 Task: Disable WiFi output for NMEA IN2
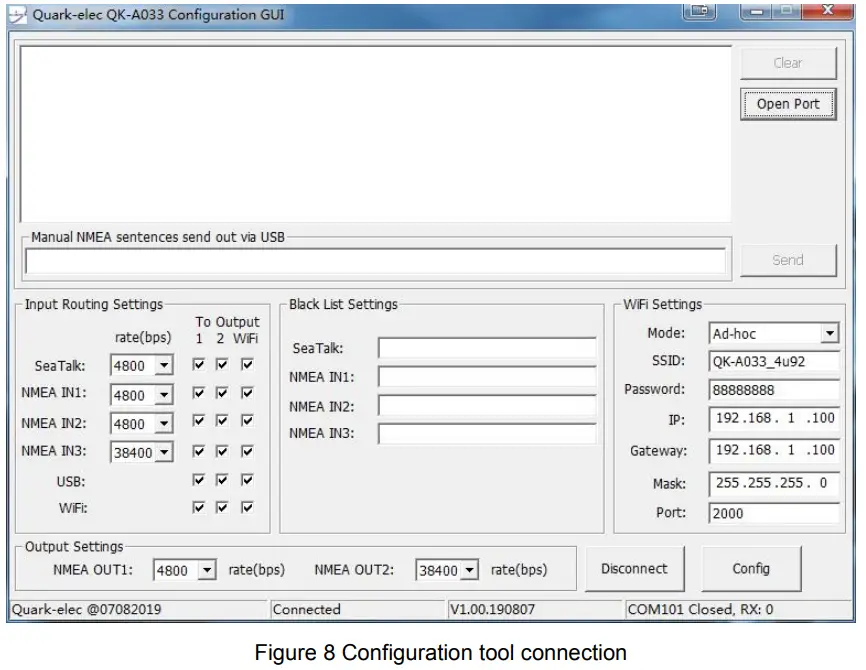(x=247, y=422)
